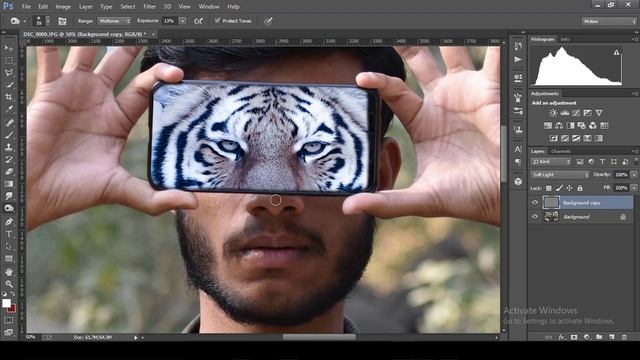Image resolution: width=640 pixels, height=360 pixels.
Task: Open the Actions panel play icon
Action: coord(518,60)
